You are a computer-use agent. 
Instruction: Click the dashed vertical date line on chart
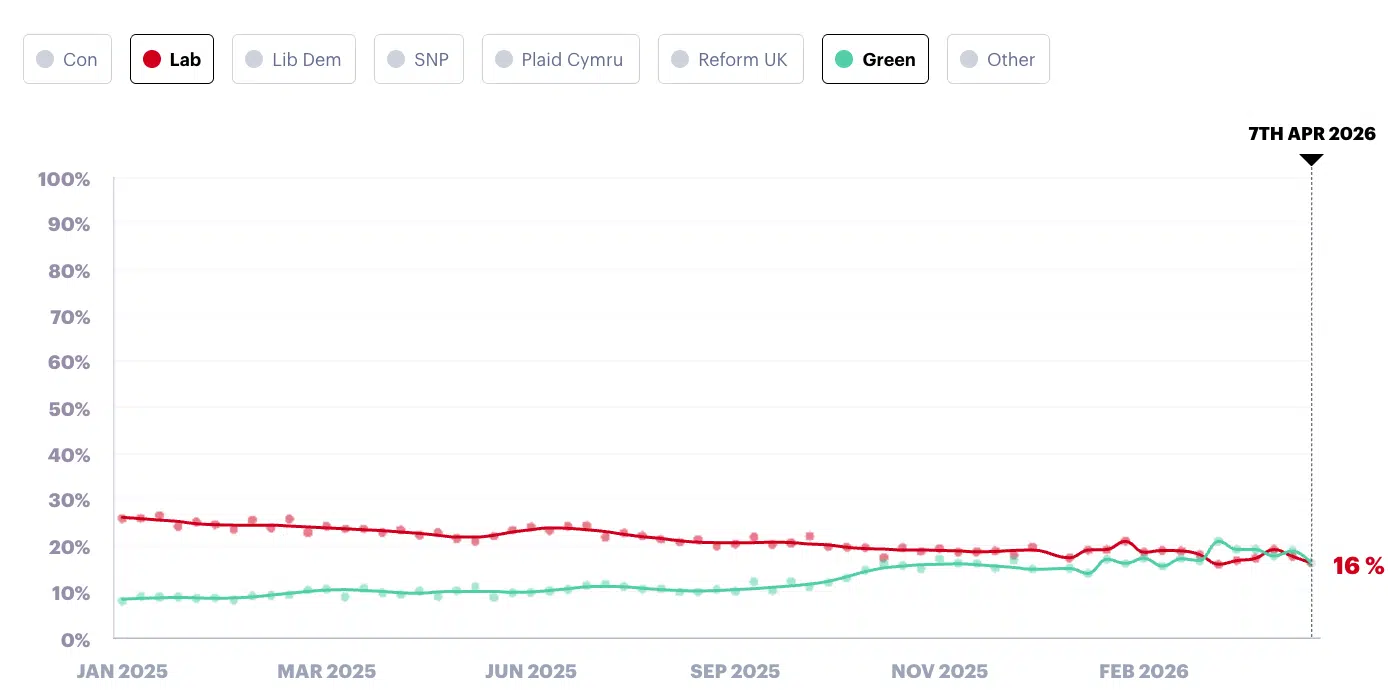click(x=1311, y=400)
